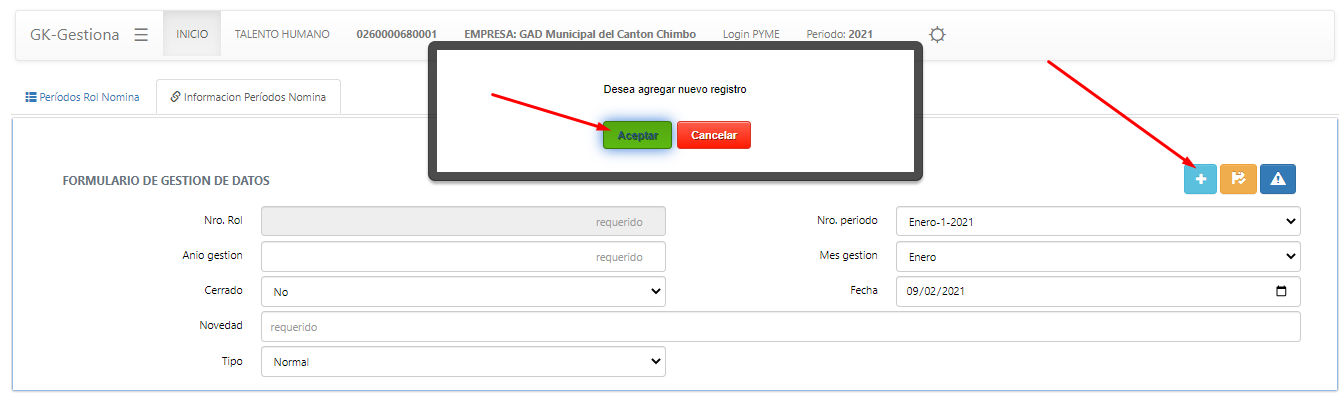Select Informacion Períodos Nomina tab
This screenshot has width=1344, height=398.
[248, 98]
